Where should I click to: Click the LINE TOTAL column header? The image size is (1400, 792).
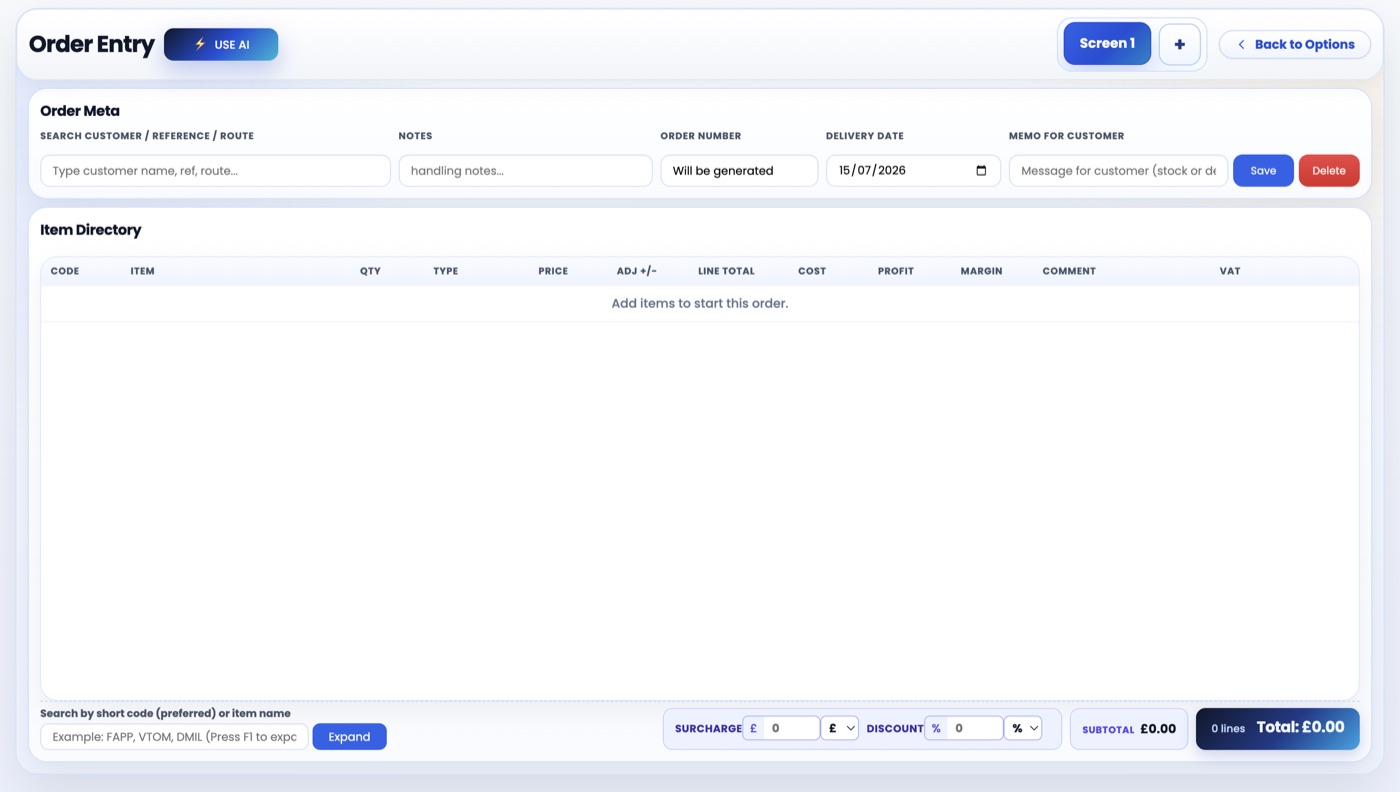(726, 271)
